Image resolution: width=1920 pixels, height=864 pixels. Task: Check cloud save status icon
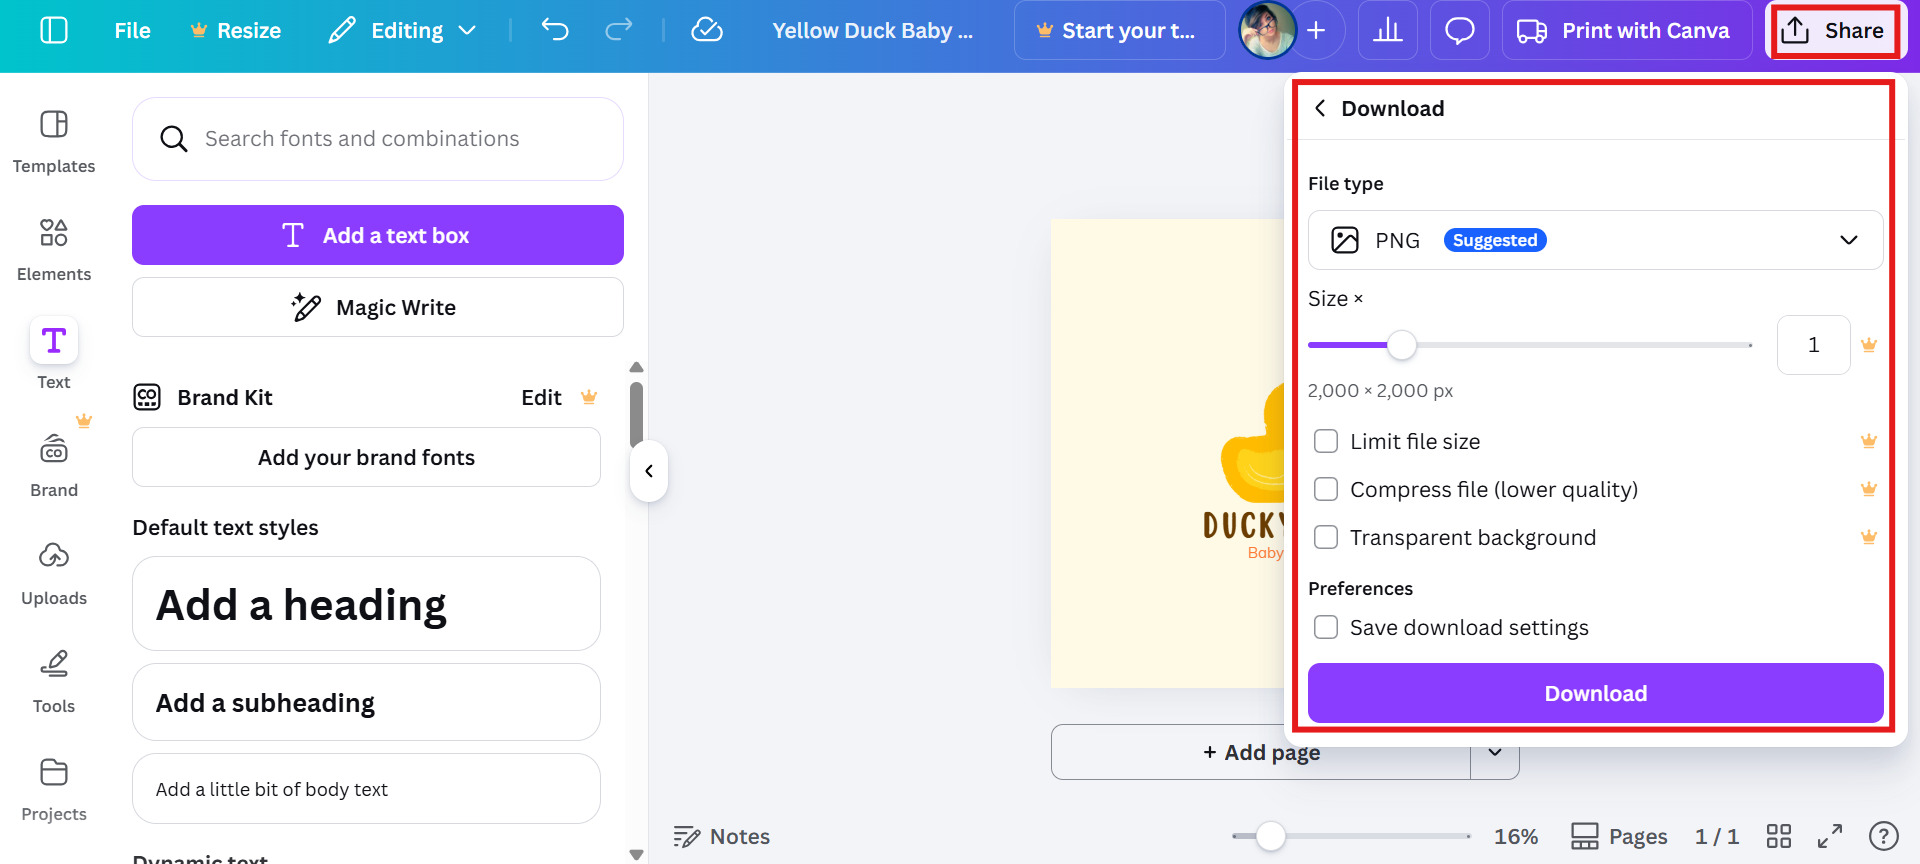[x=707, y=30]
